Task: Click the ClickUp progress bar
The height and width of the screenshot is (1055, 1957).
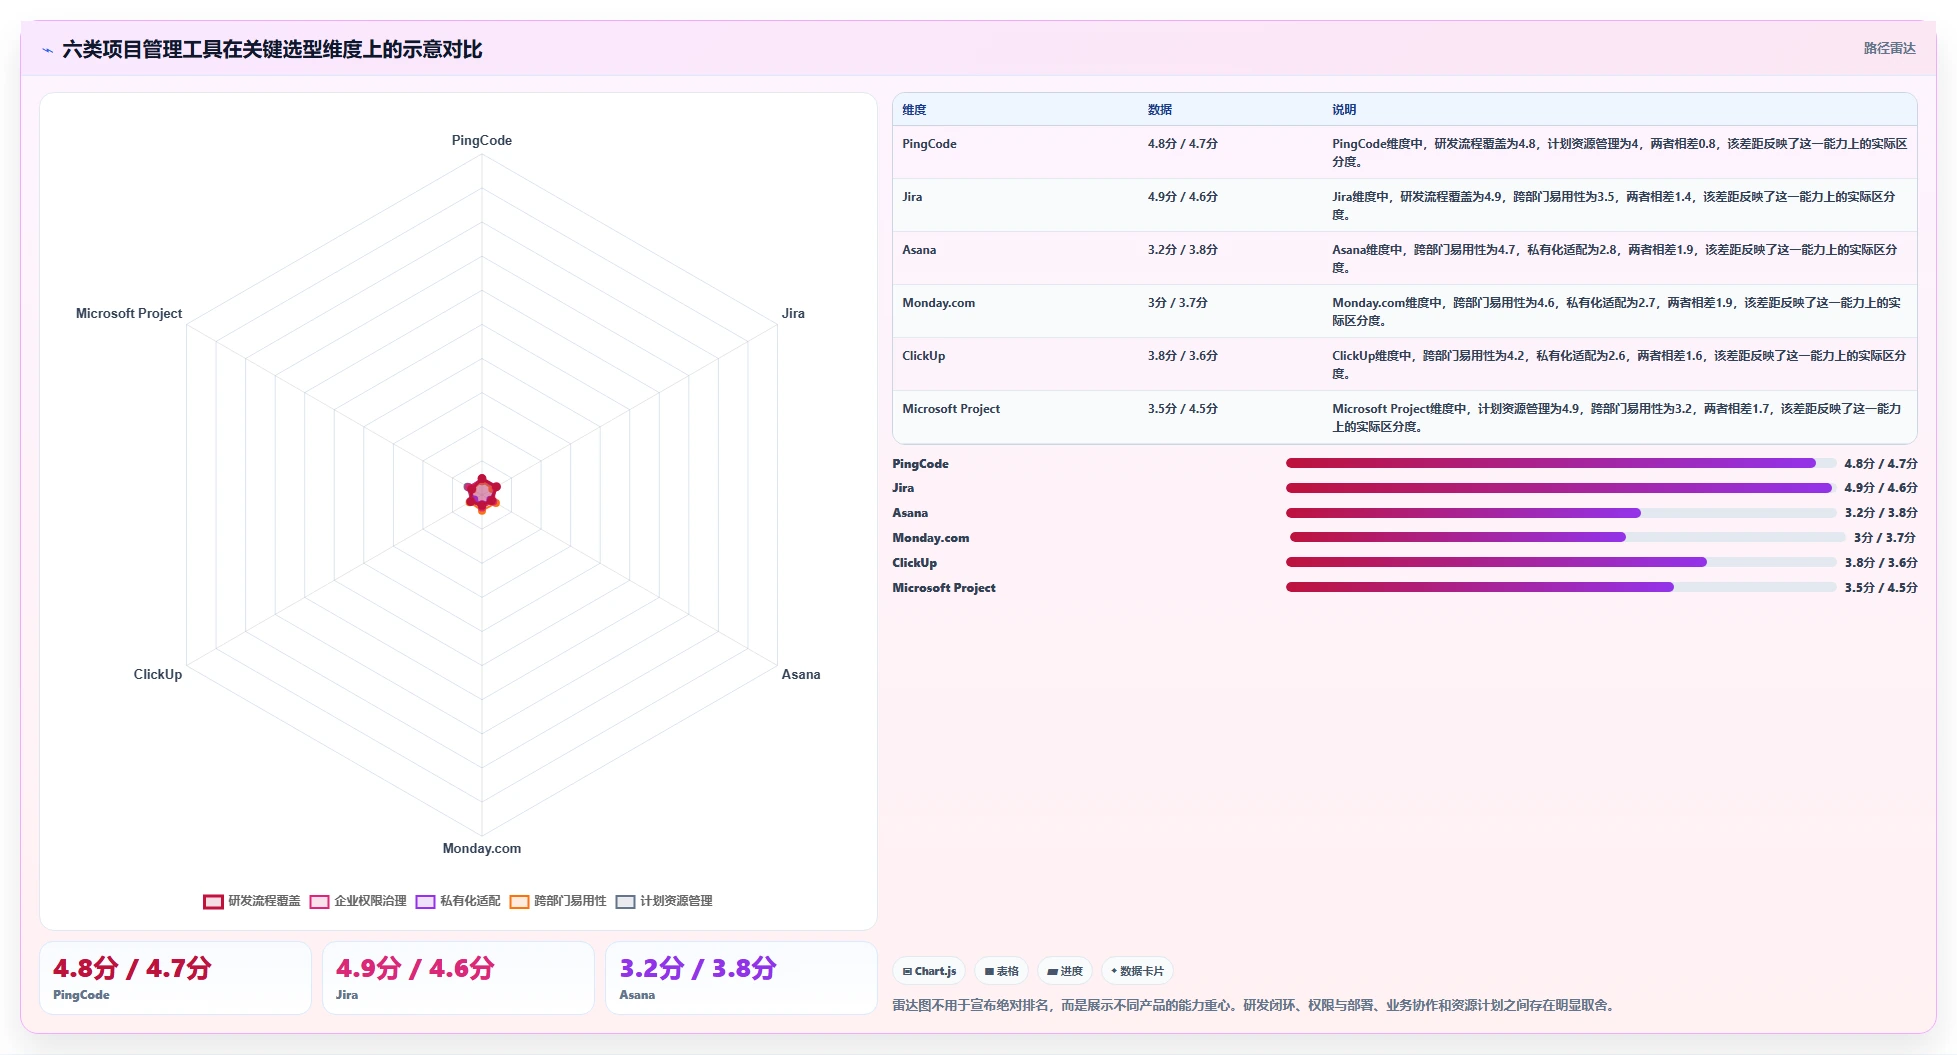Action: coord(1561,562)
